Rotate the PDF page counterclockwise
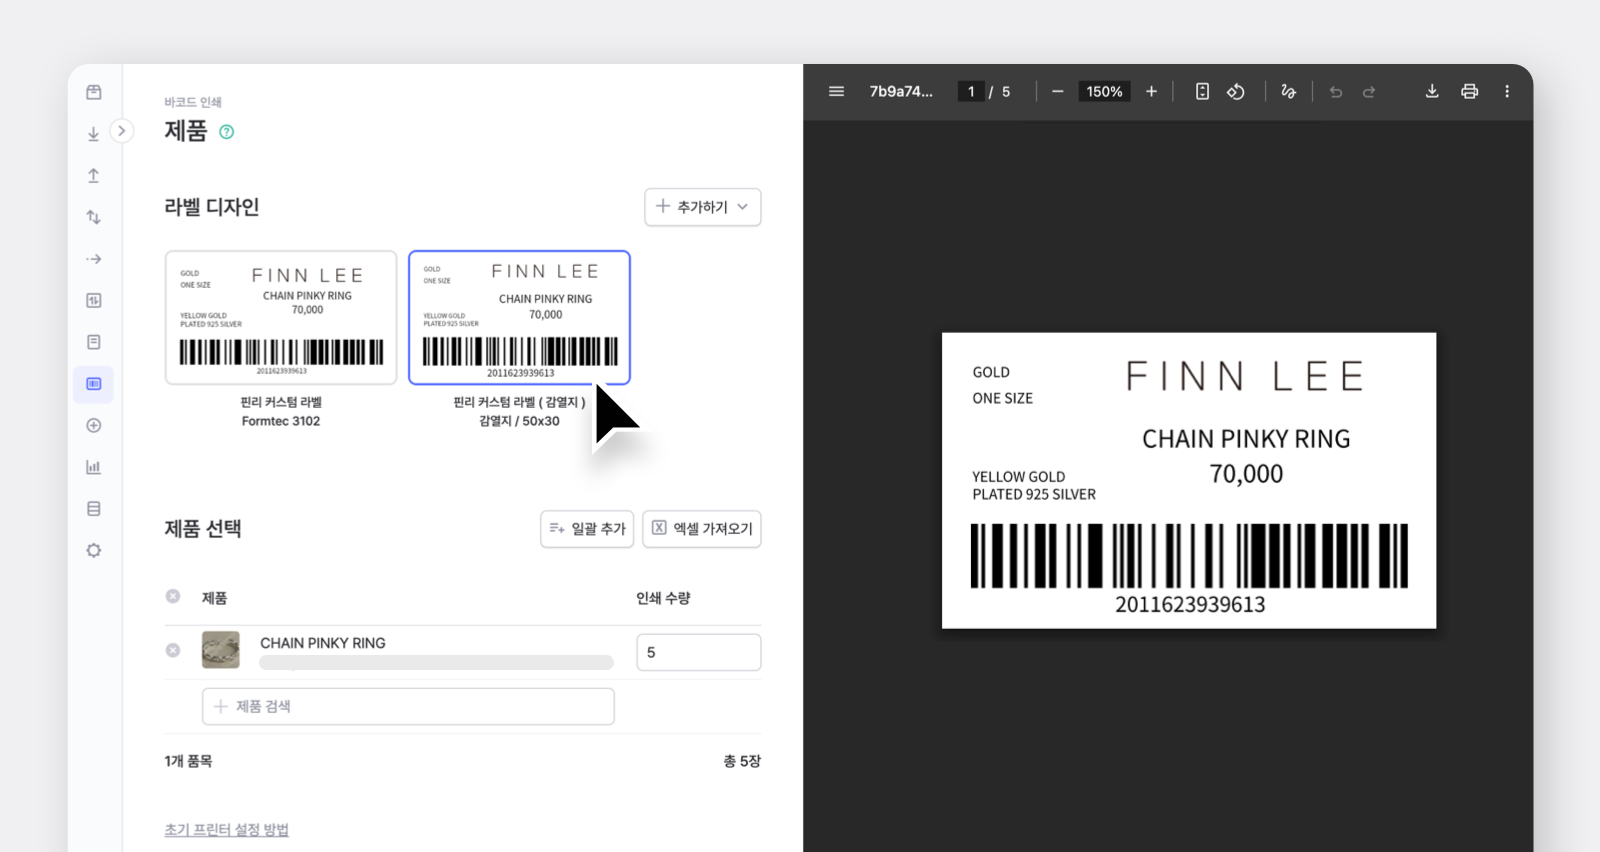Screen dimensions: 1600x852 [x=1236, y=91]
